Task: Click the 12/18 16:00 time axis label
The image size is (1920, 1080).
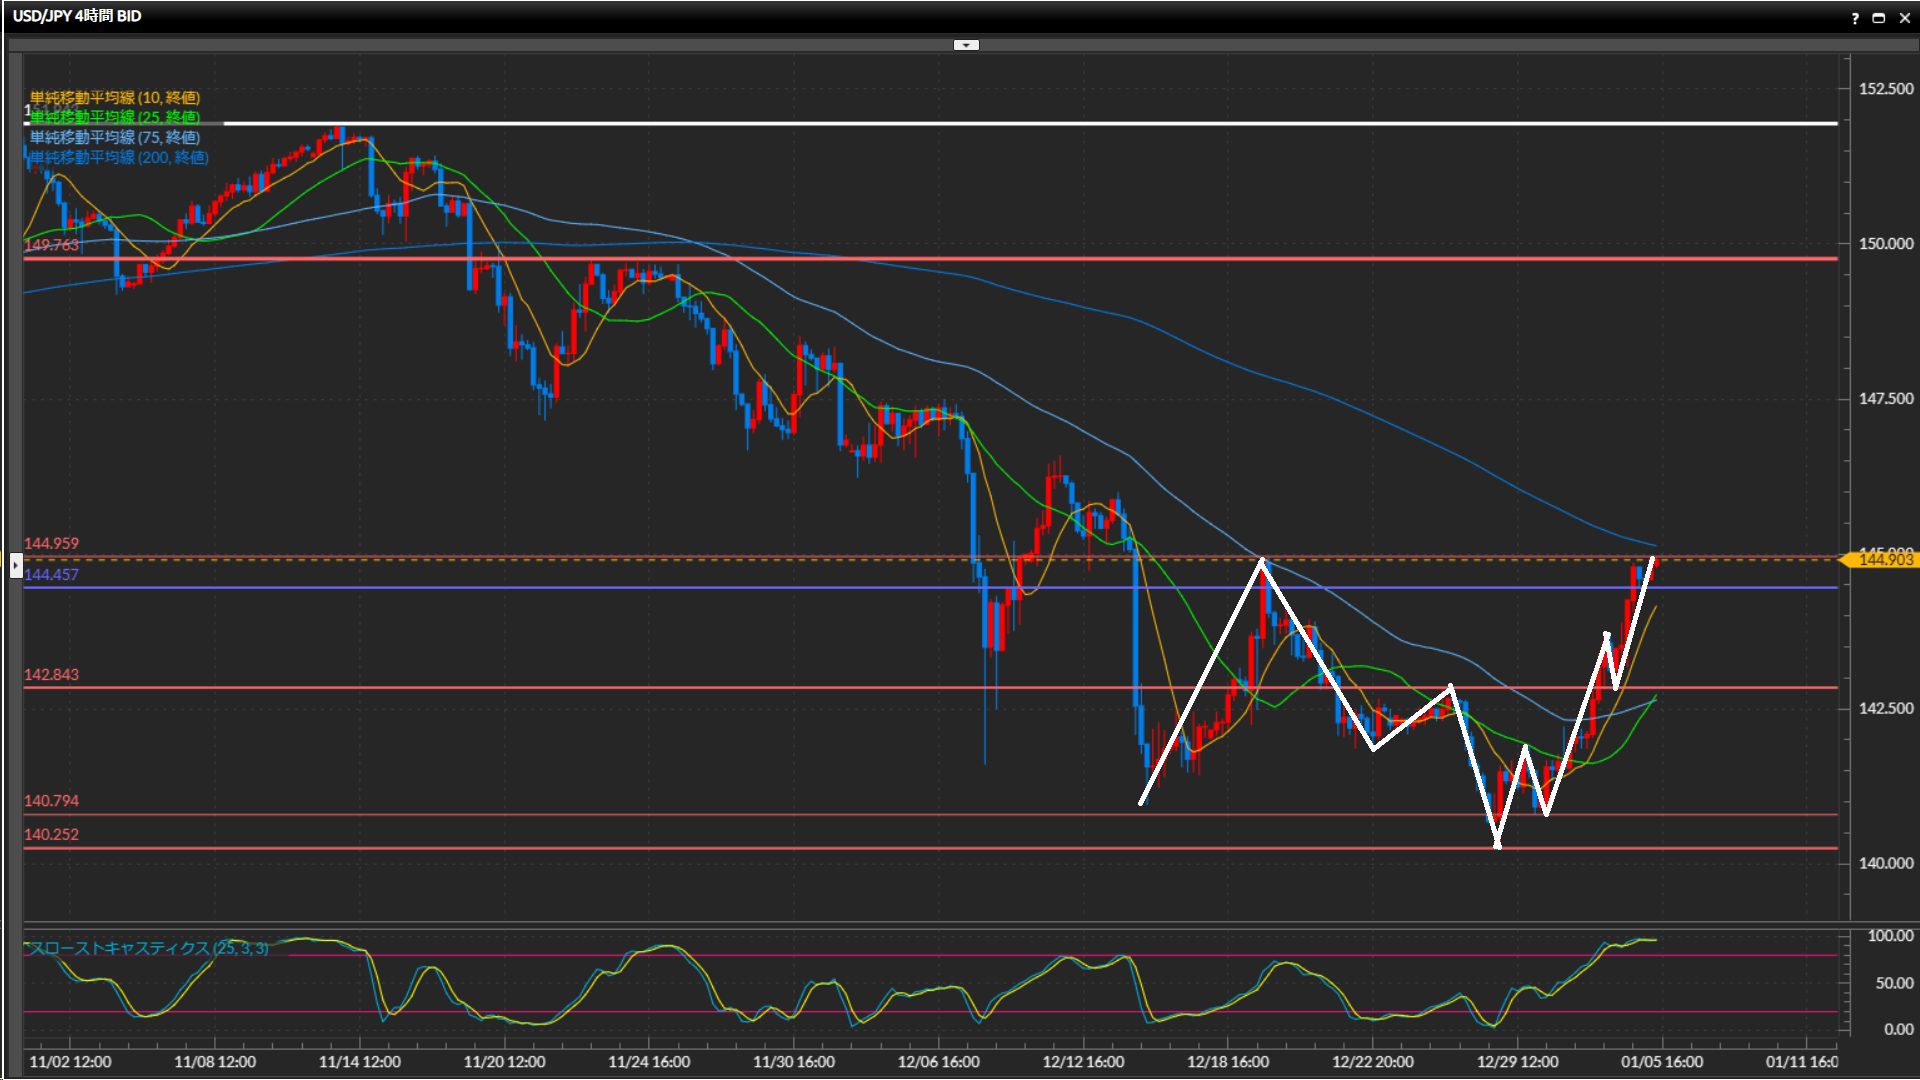Action: tap(1227, 1062)
